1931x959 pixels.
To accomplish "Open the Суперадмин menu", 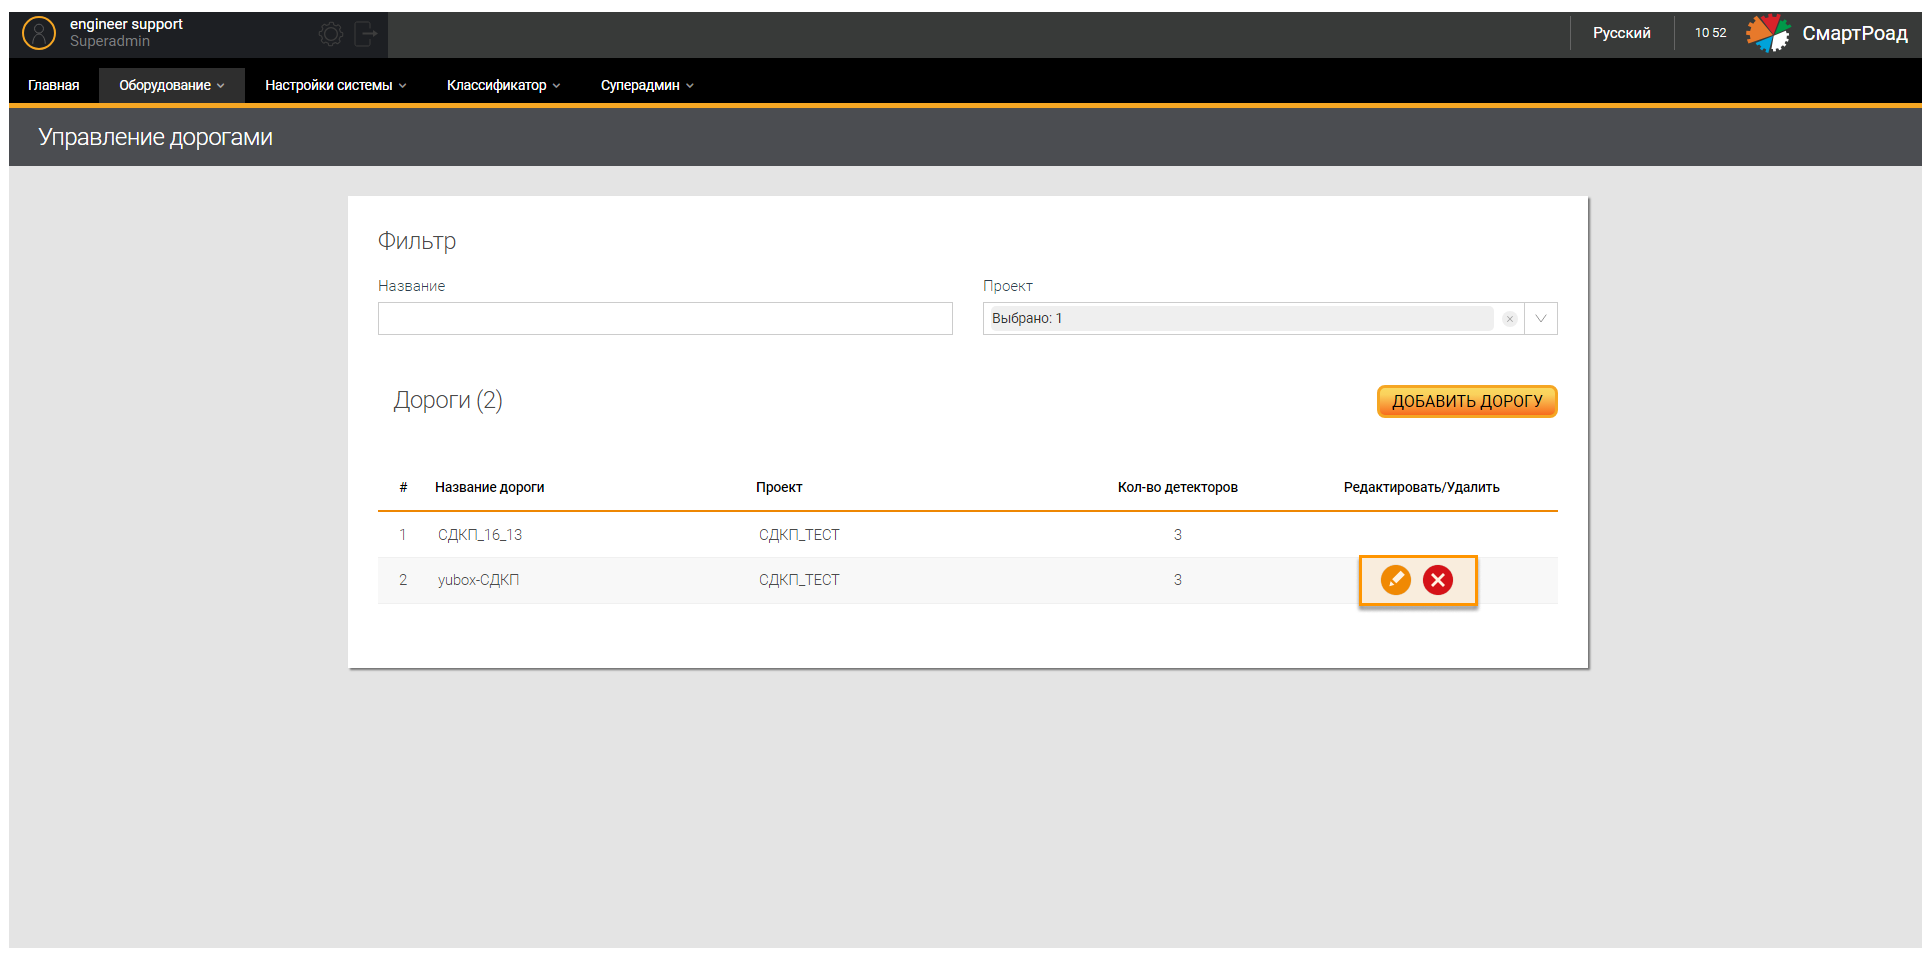I will pyautogui.click(x=647, y=85).
